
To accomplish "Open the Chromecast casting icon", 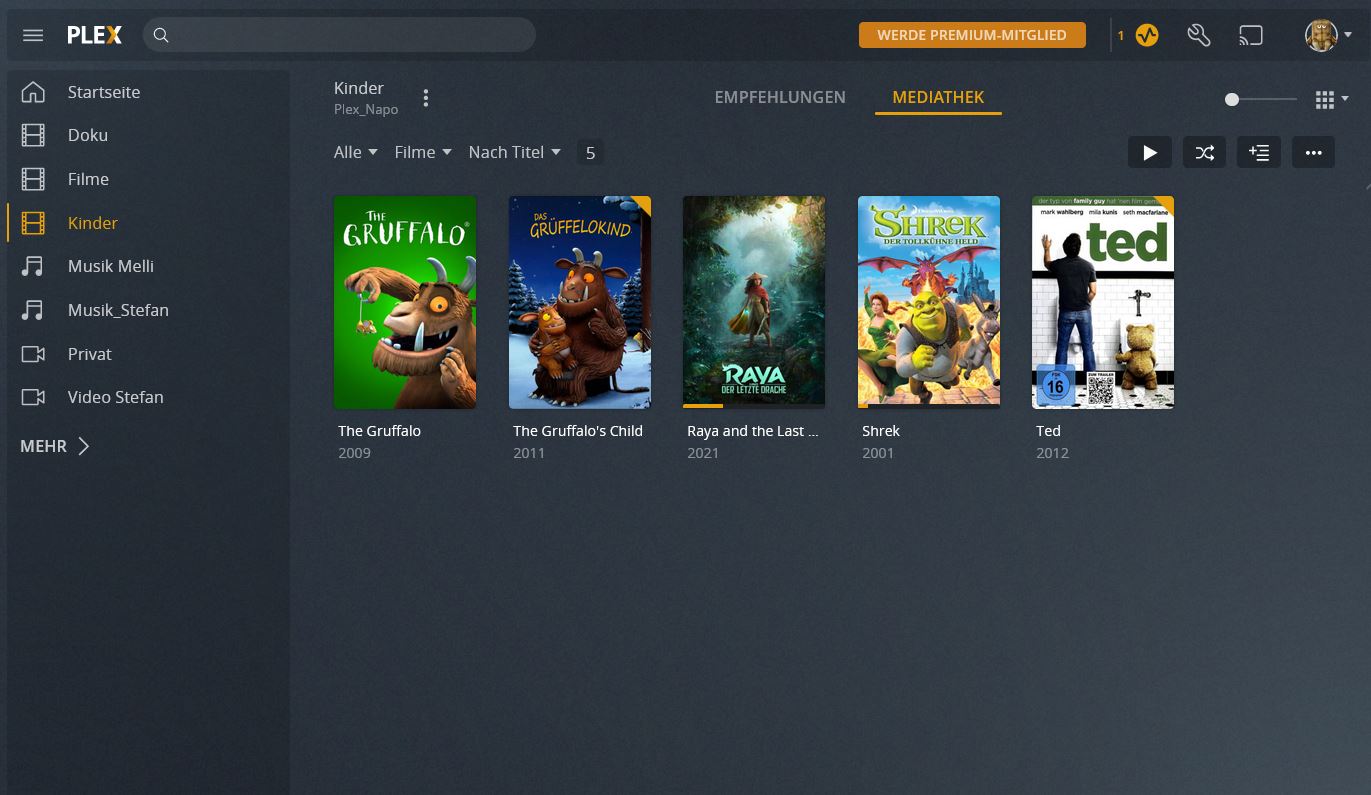I will click(x=1251, y=35).
